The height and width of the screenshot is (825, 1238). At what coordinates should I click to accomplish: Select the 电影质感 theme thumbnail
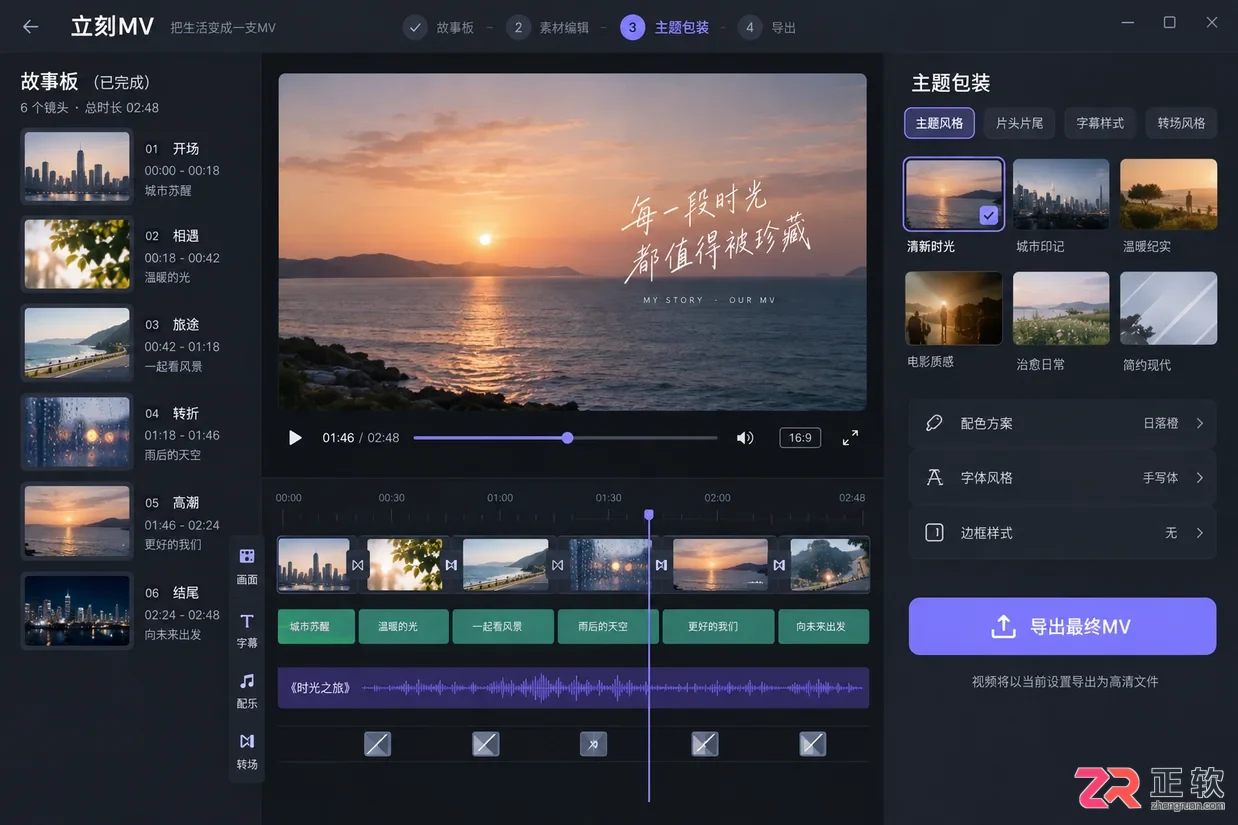tap(953, 308)
